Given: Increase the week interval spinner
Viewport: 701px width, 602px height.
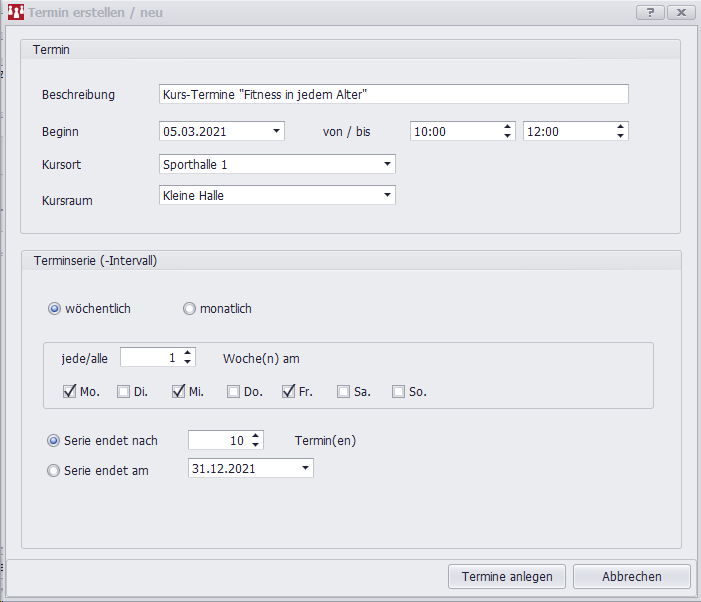Looking at the screenshot, I should point(188,353).
